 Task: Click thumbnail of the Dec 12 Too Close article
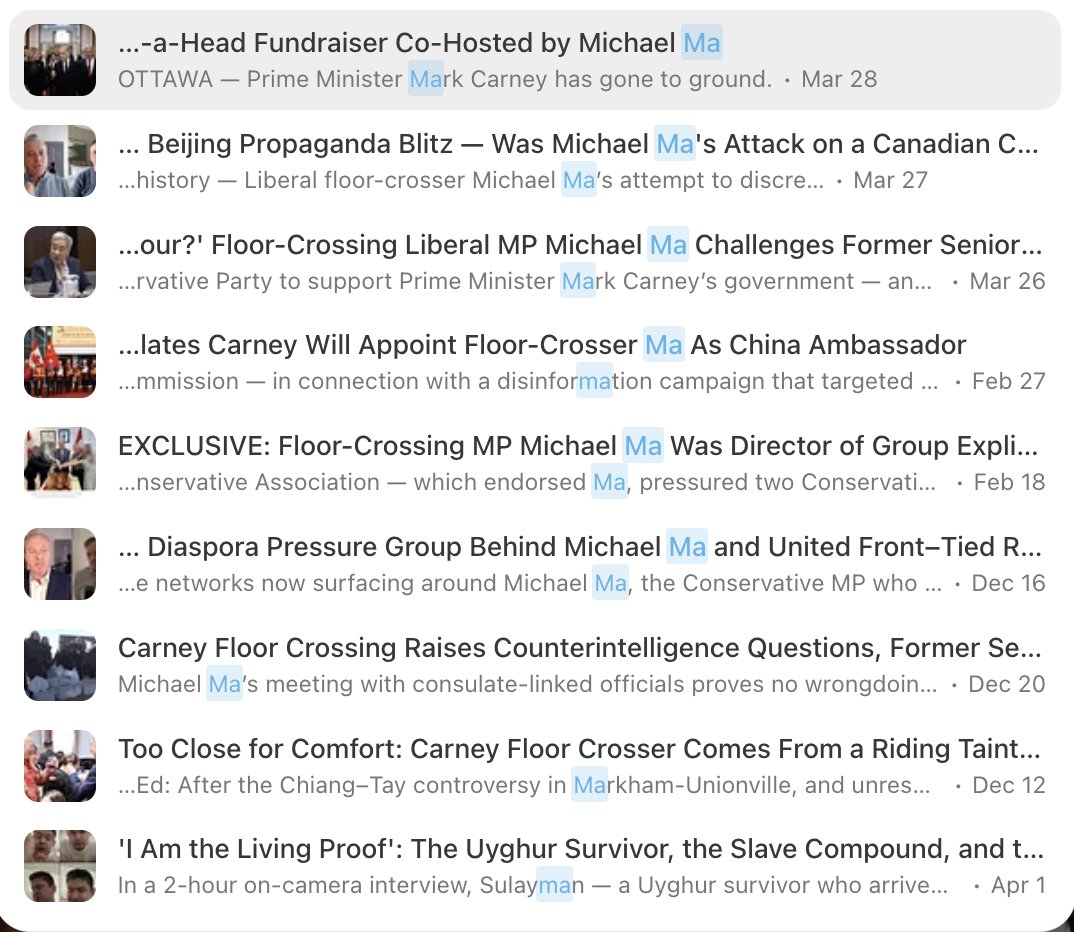(x=60, y=765)
